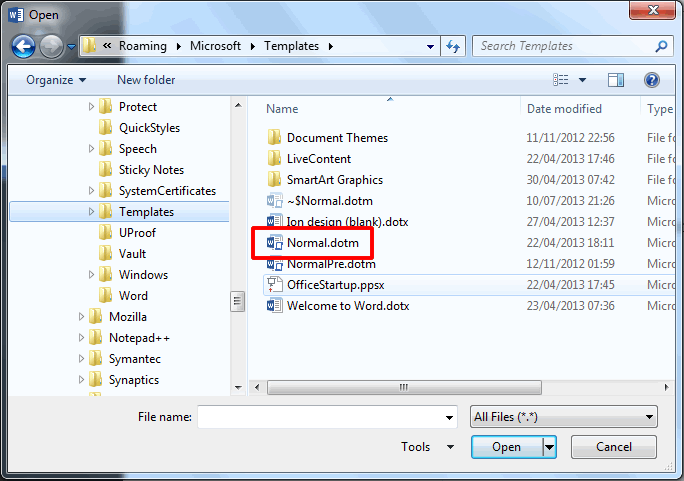
Task: Expand the arrow after Templates breadcrumb
Action: 331,46
